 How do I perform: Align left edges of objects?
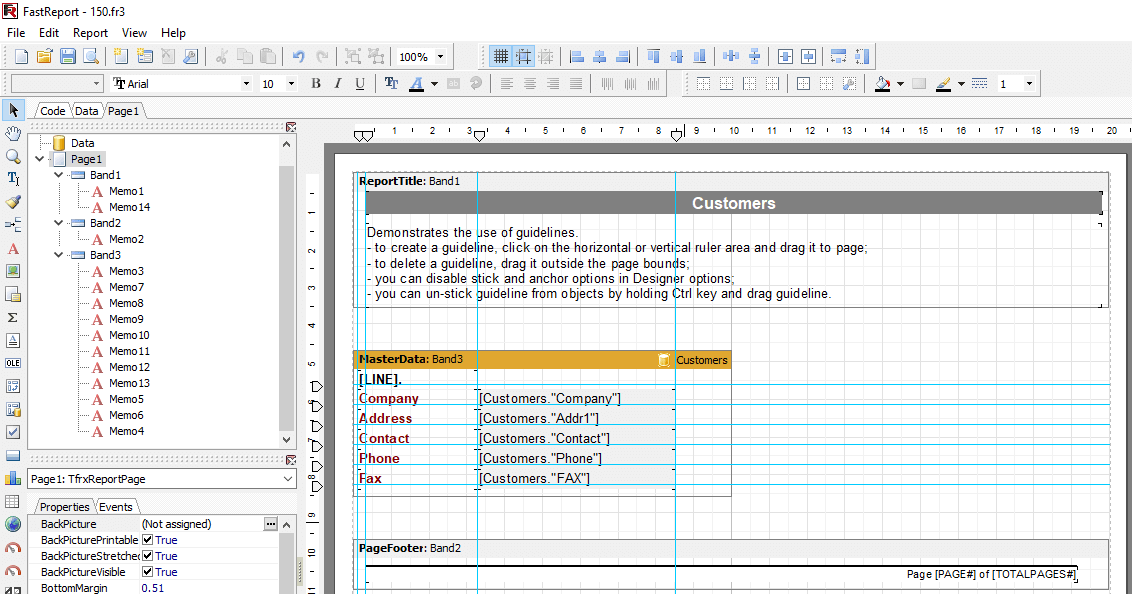click(577, 56)
